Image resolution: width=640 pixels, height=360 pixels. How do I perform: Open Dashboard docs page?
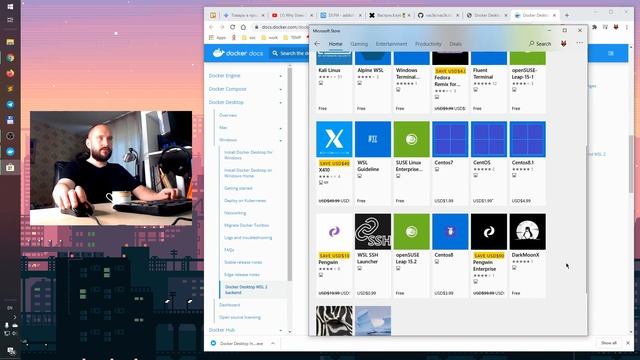pos(229,305)
